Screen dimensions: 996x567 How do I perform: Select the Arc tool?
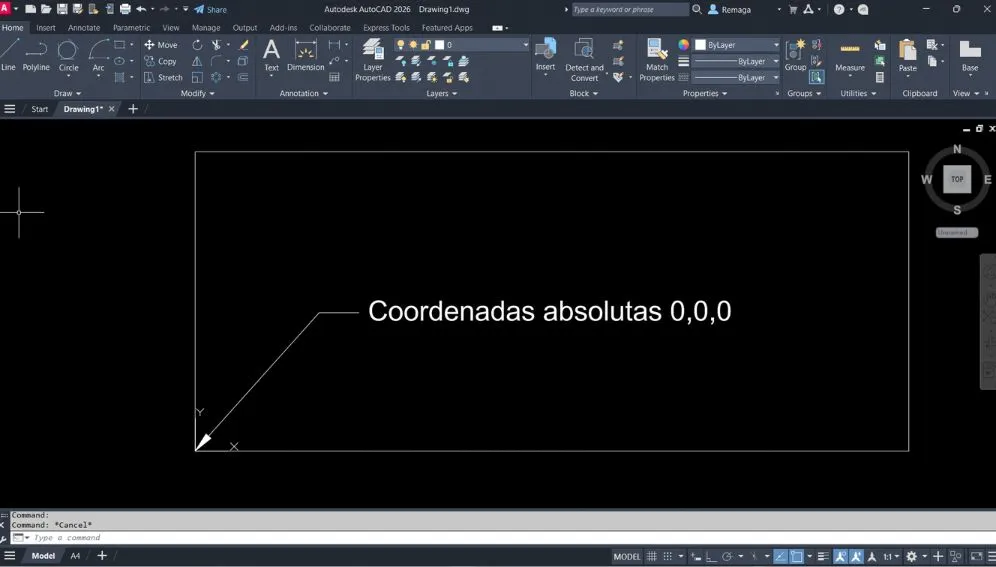[x=98, y=56]
